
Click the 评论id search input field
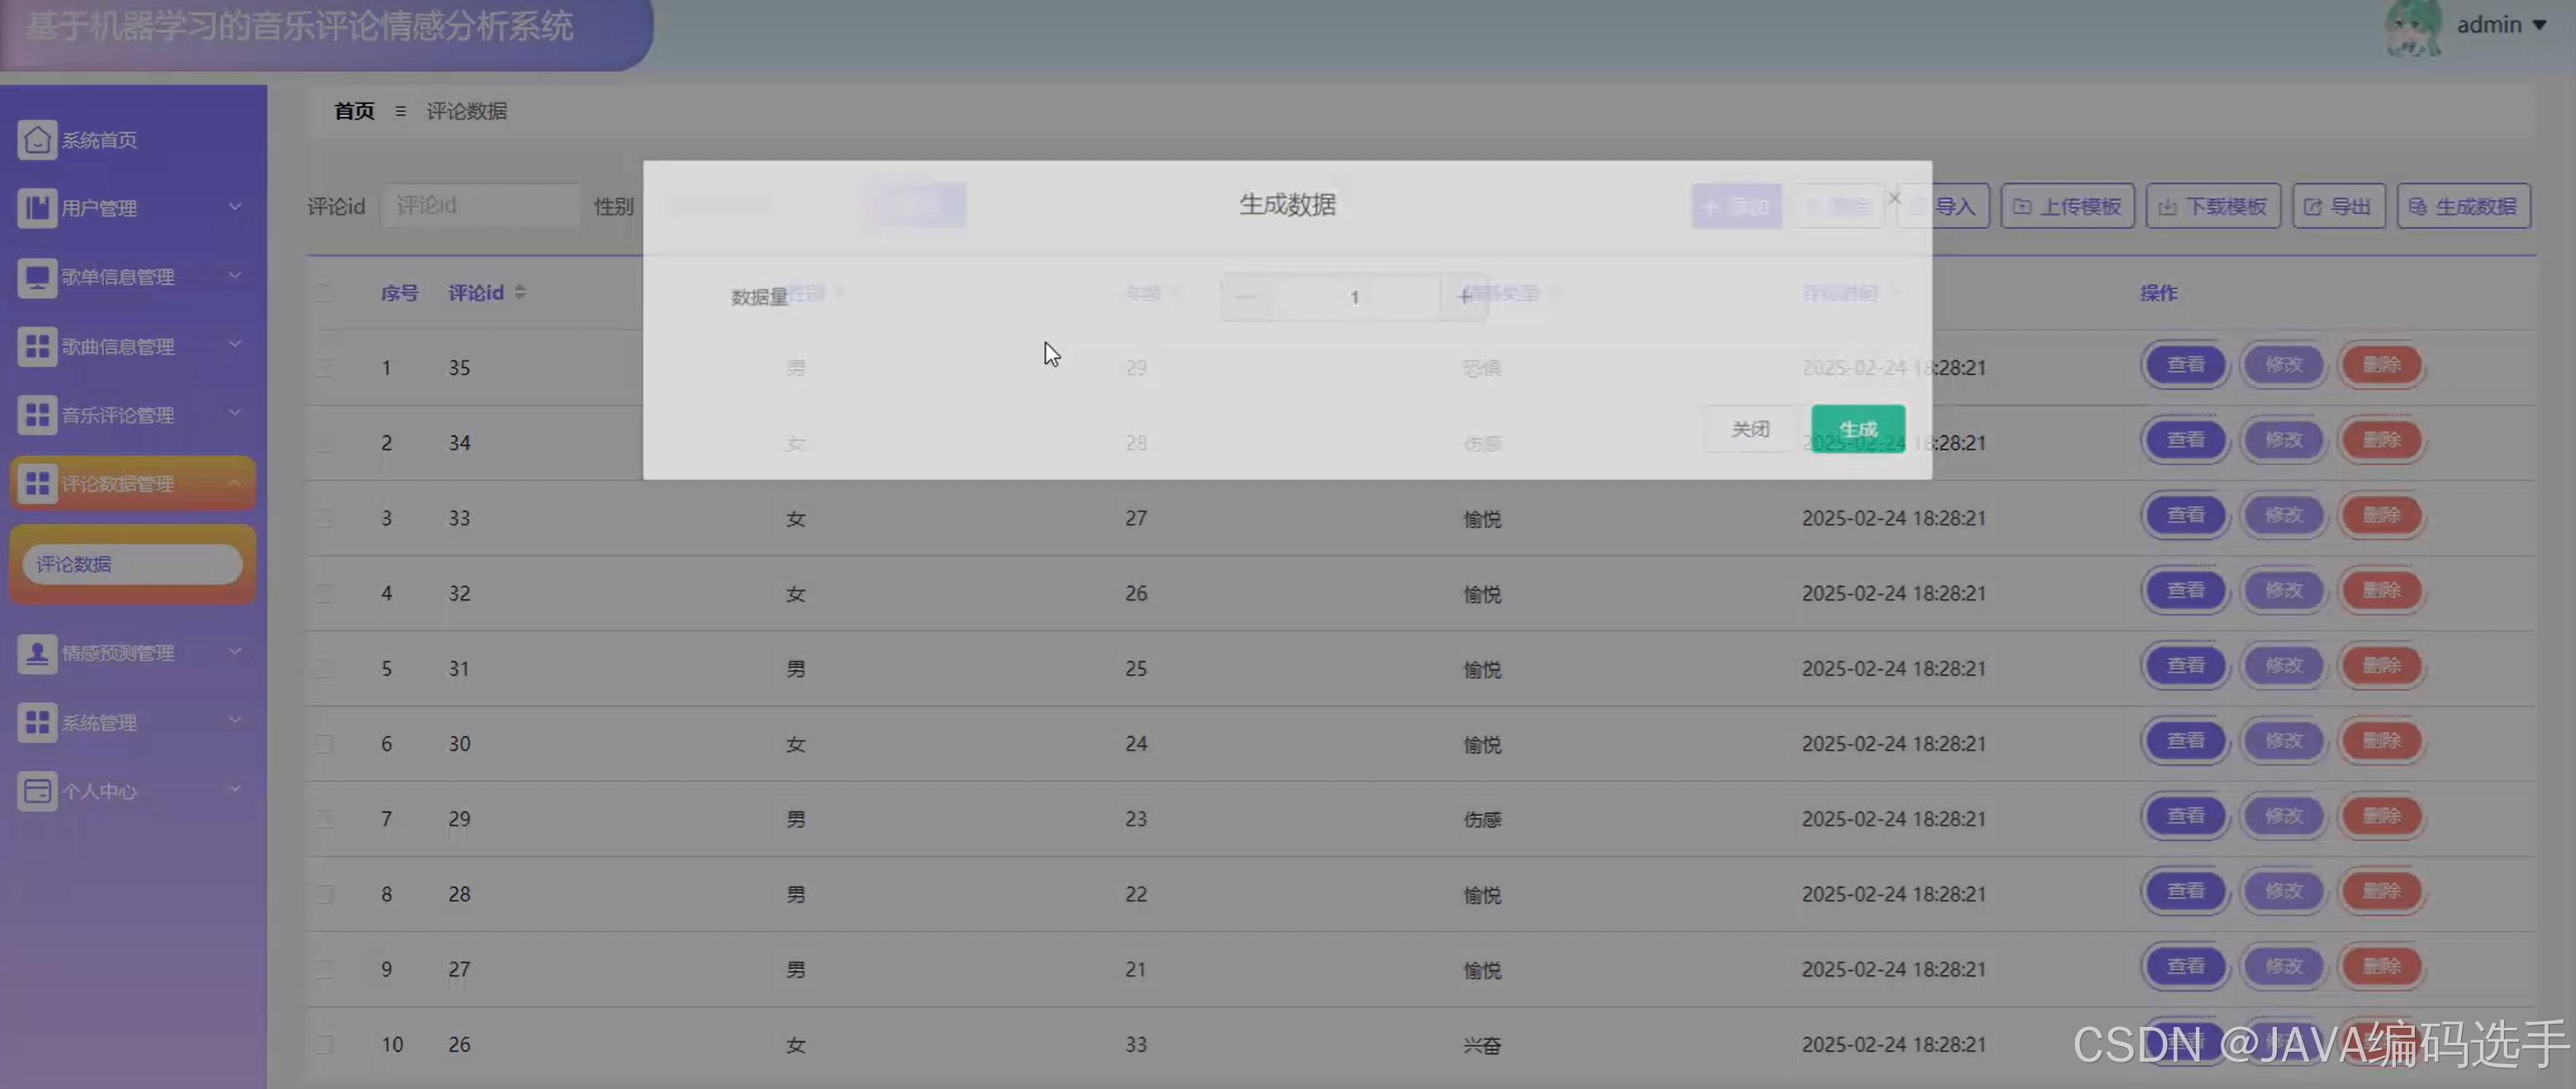480,206
